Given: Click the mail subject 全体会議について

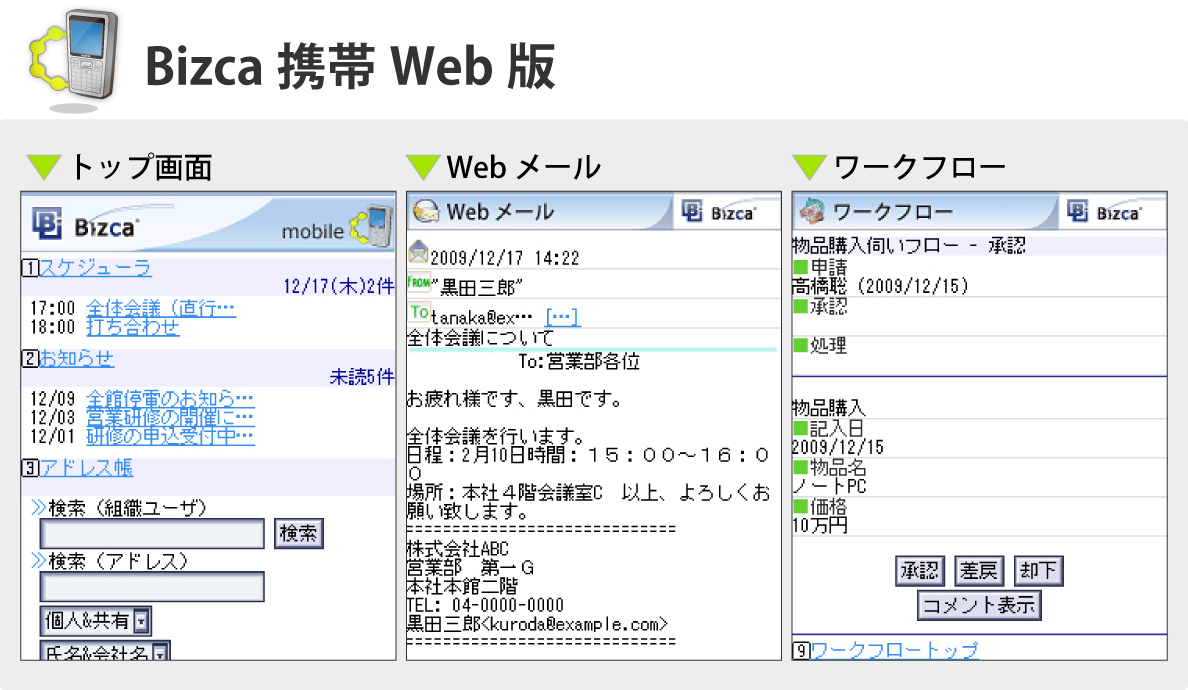Looking at the screenshot, I should coord(480,338).
